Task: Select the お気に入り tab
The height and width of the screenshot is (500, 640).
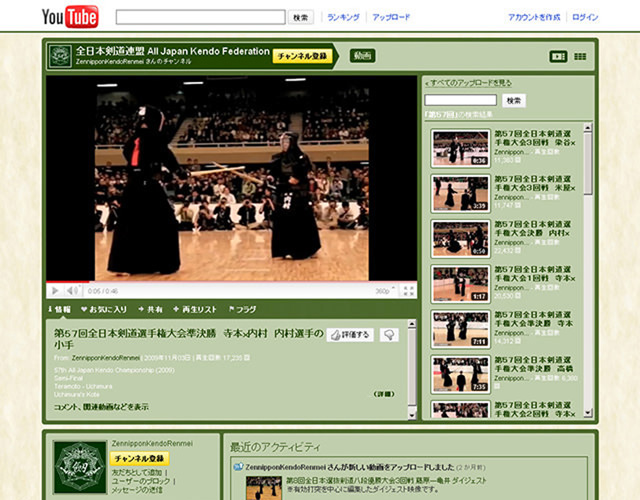Action: [x=104, y=309]
